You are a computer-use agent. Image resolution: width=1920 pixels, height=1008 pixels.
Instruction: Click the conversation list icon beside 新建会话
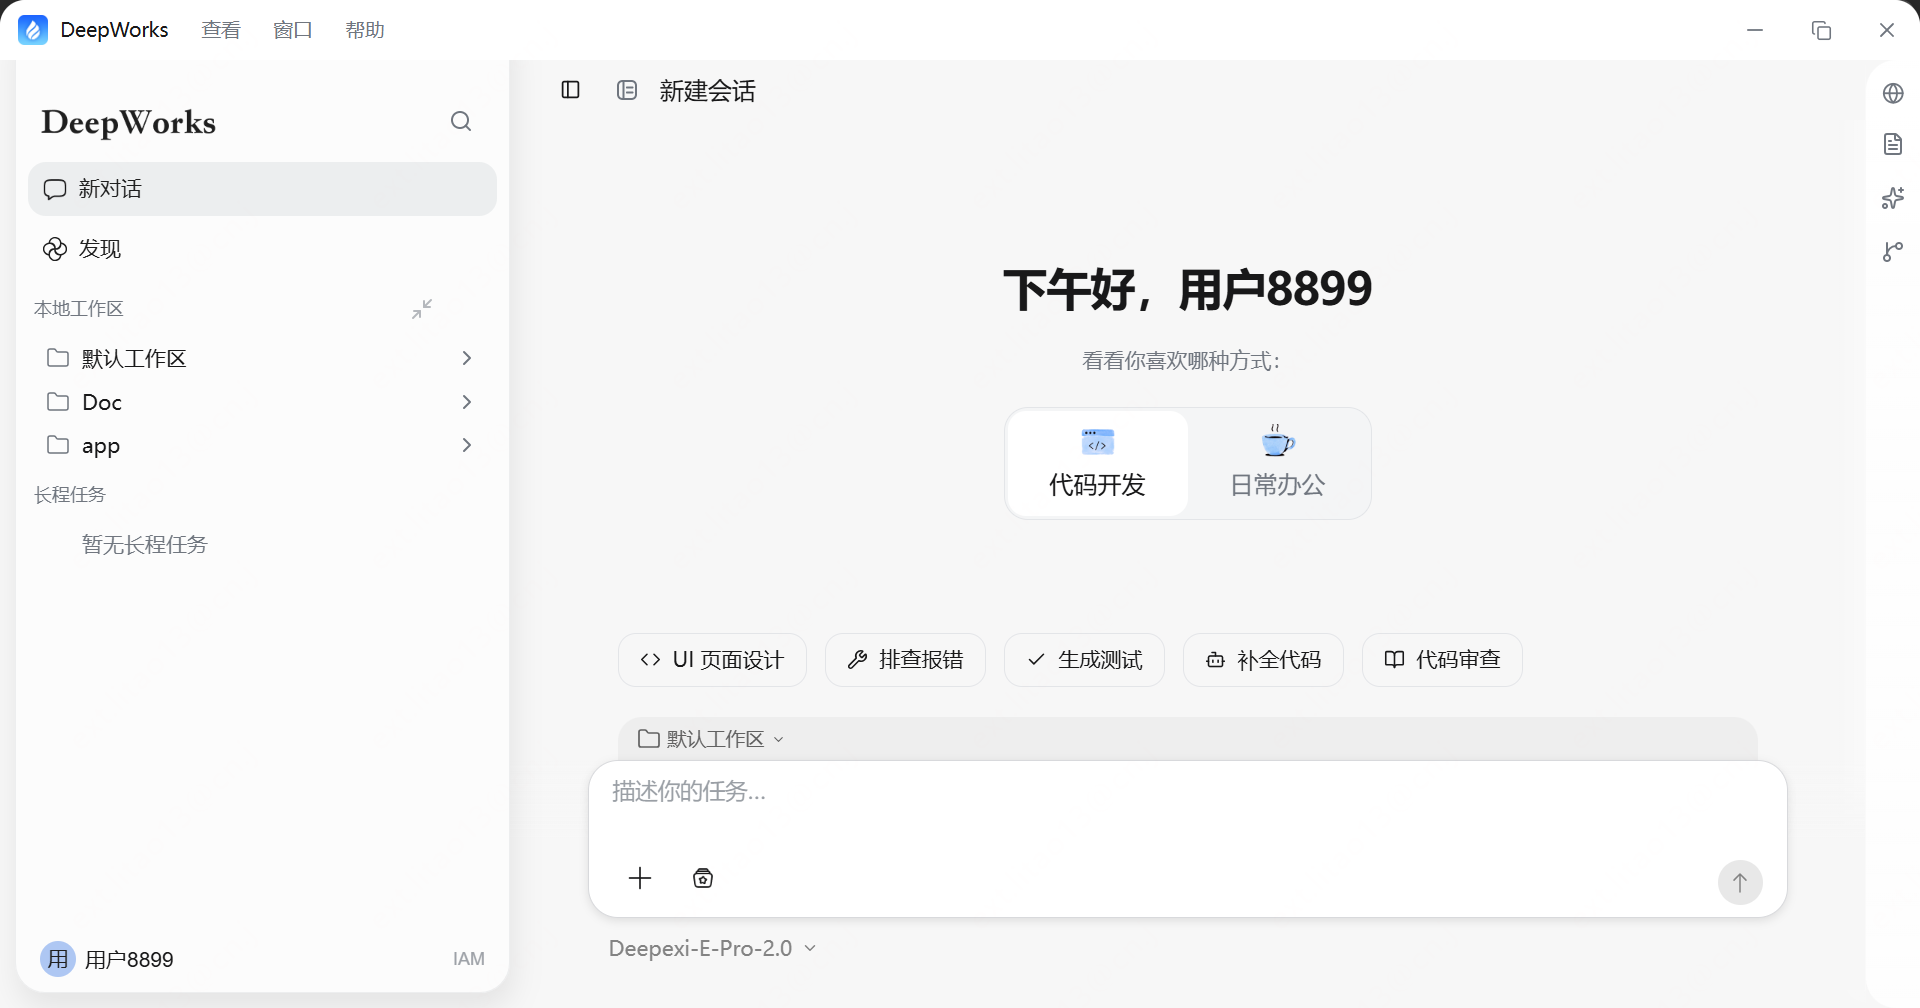click(627, 90)
